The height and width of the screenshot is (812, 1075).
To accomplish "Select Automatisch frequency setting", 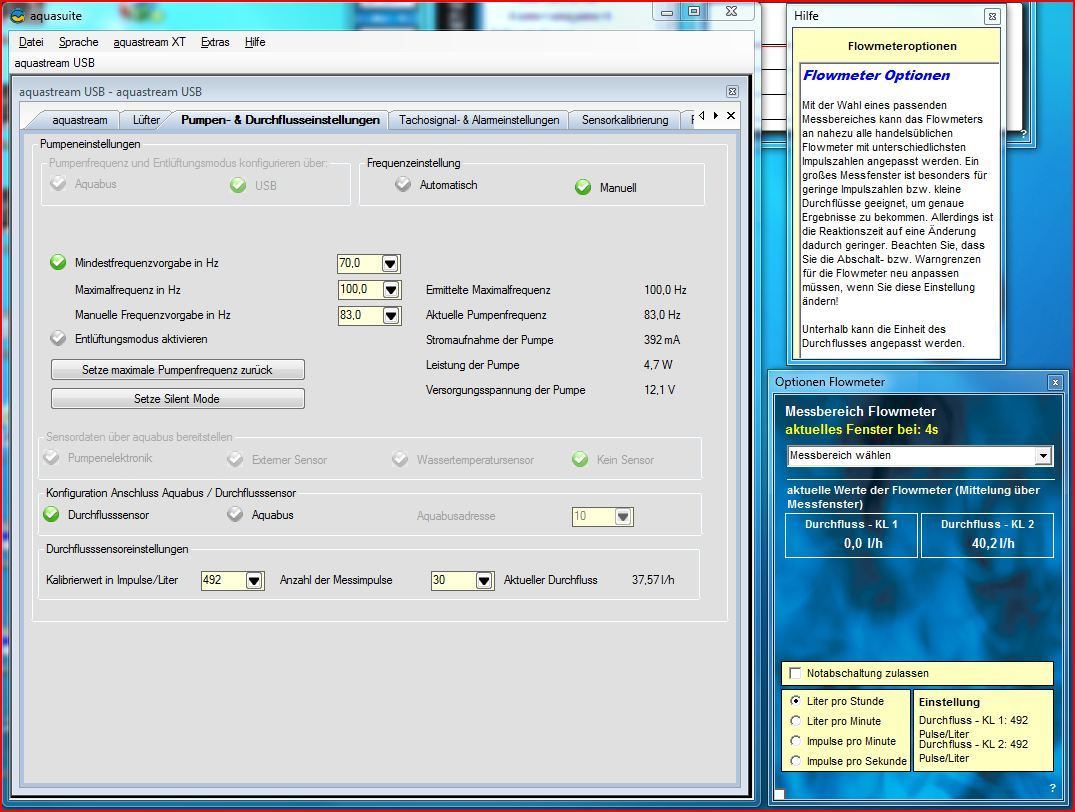I will [403, 184].
